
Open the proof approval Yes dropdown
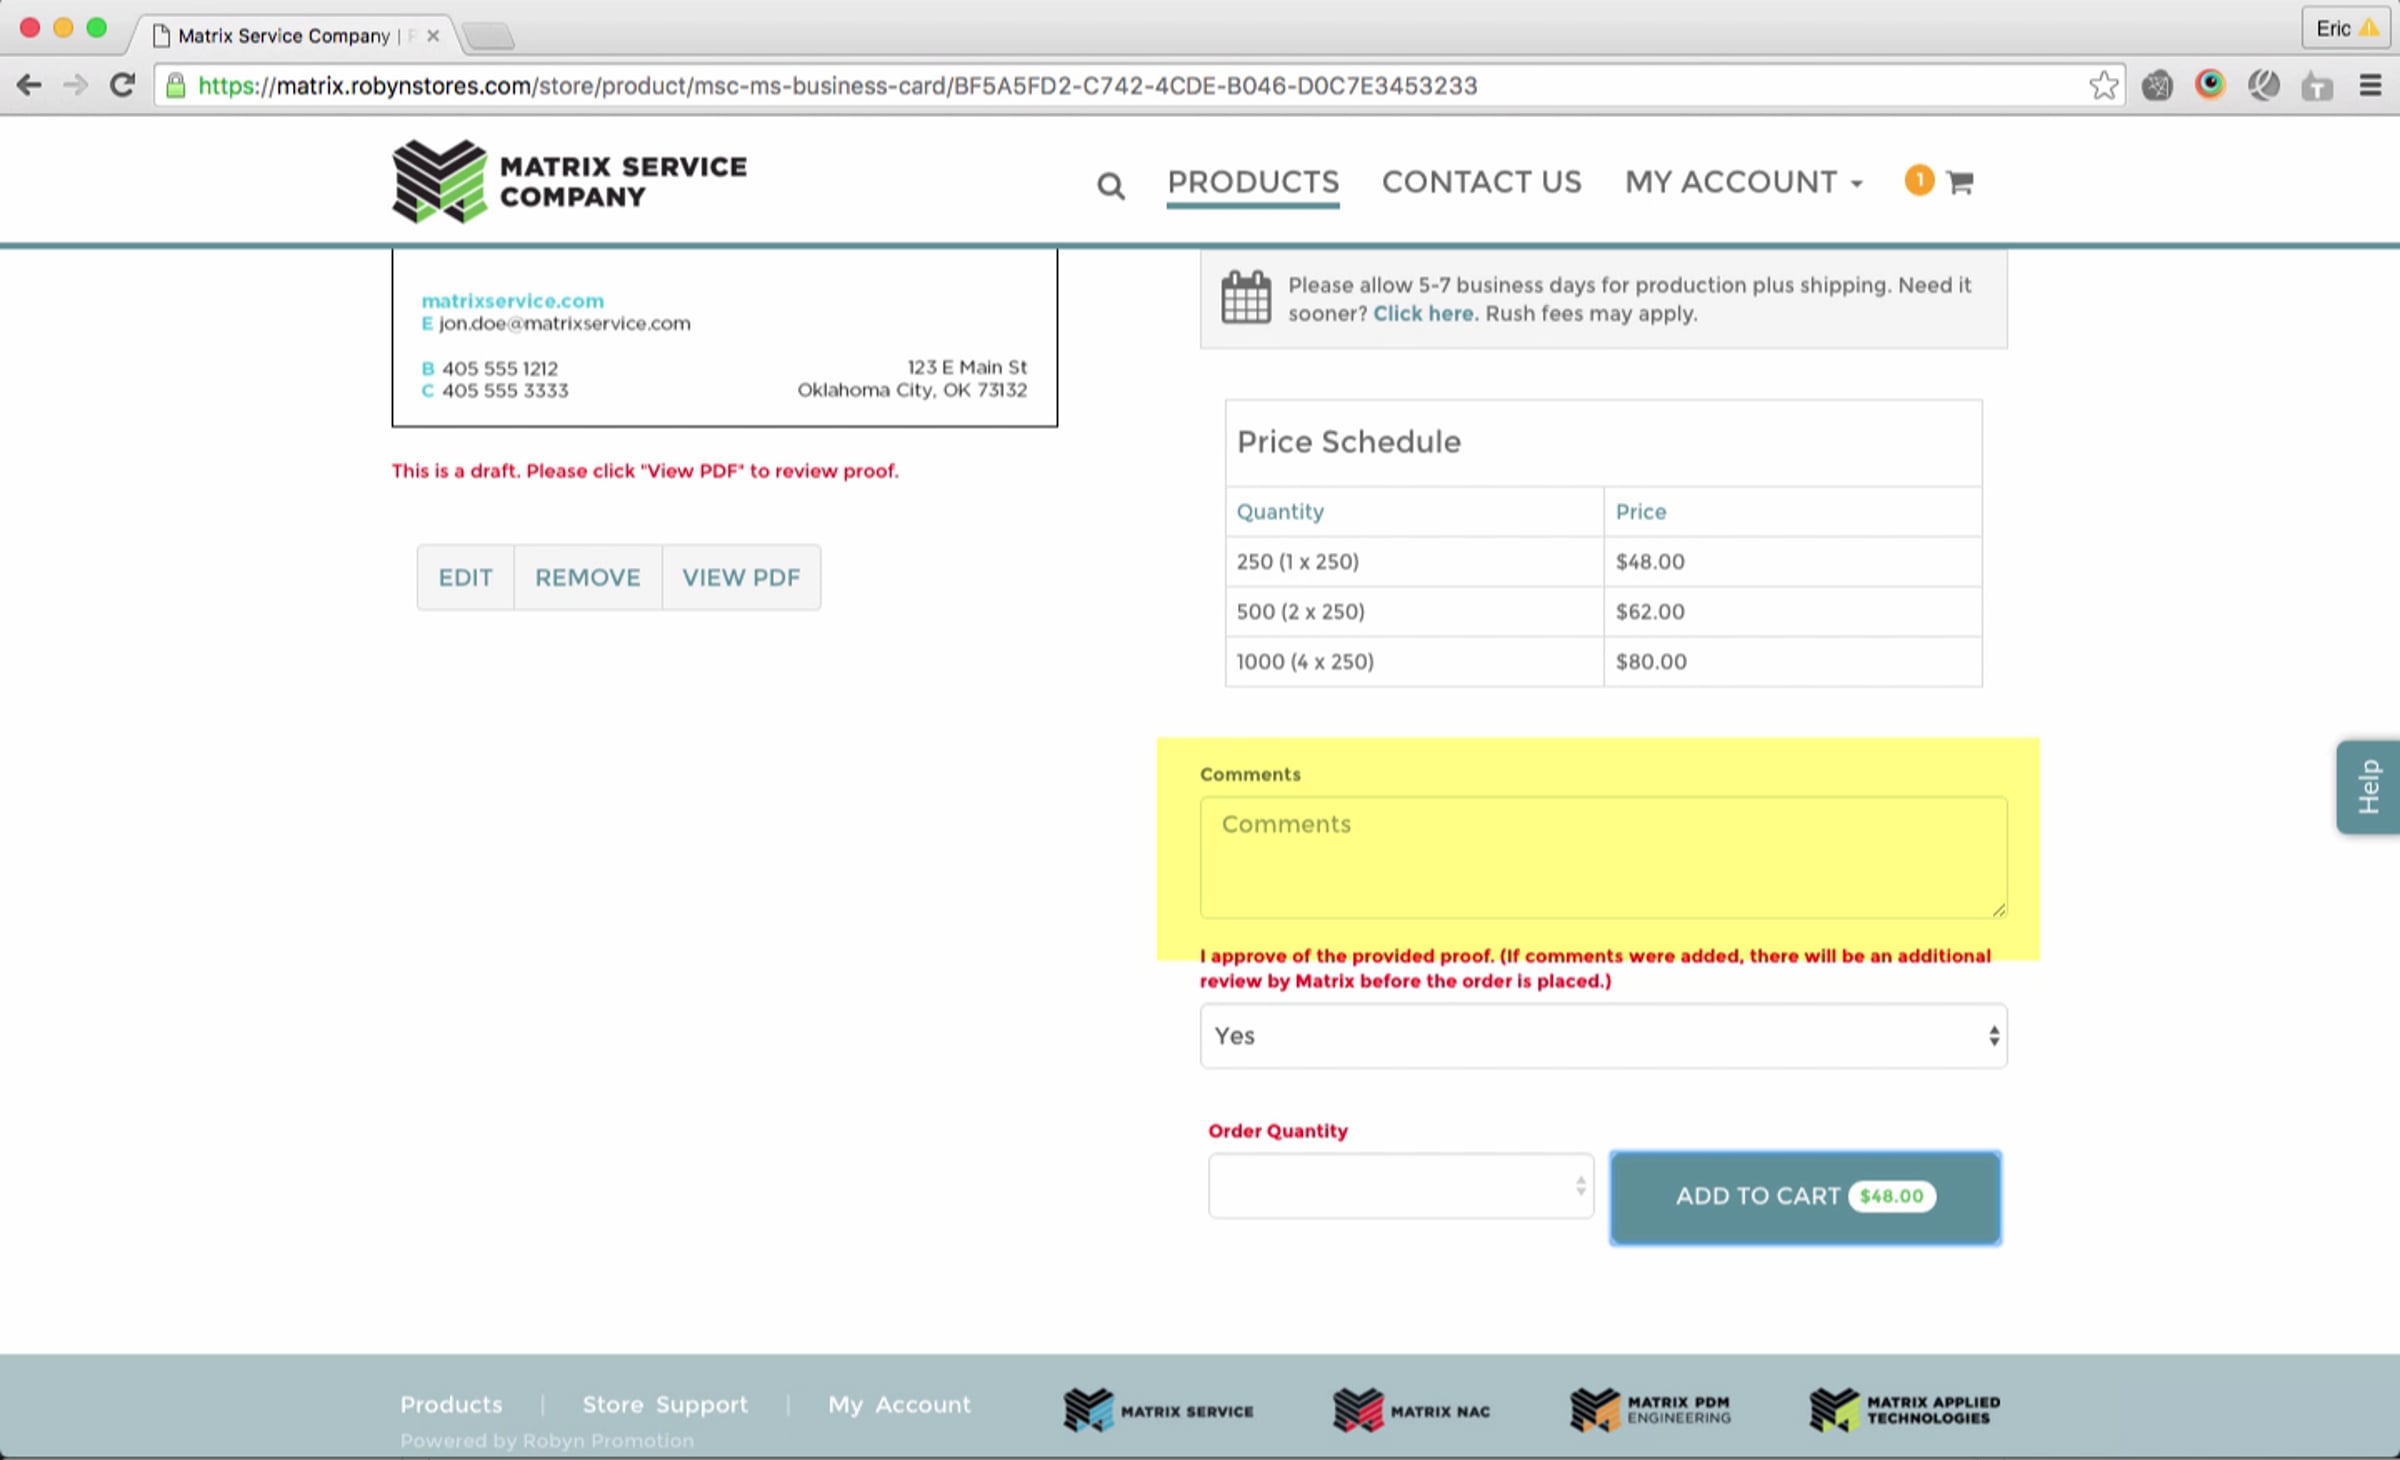1602,1036
